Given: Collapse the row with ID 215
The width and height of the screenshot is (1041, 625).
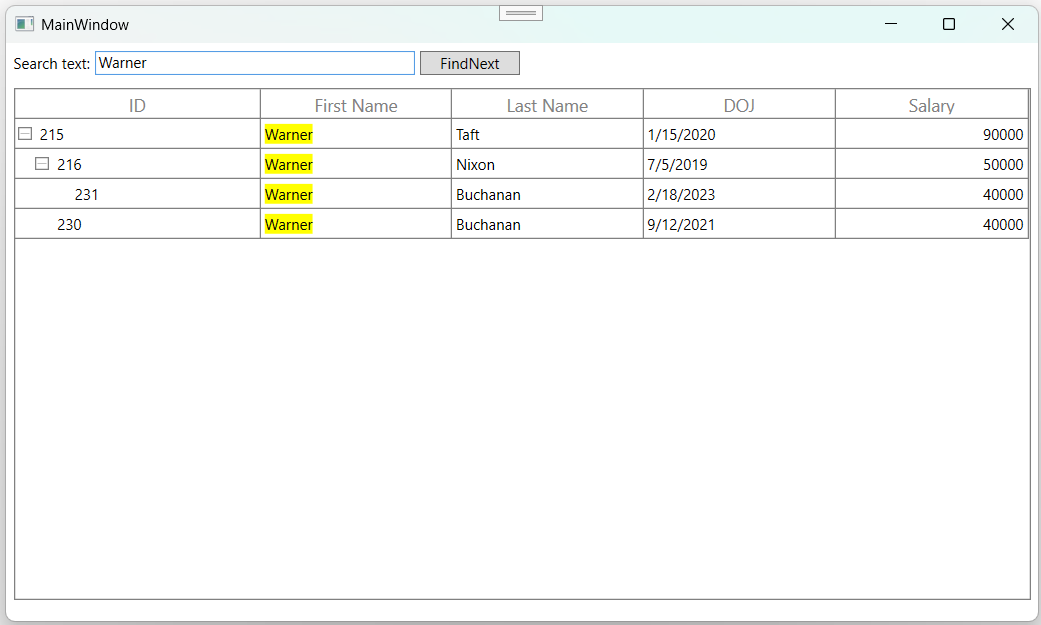Looking at the screenshot, I should 25,134.
